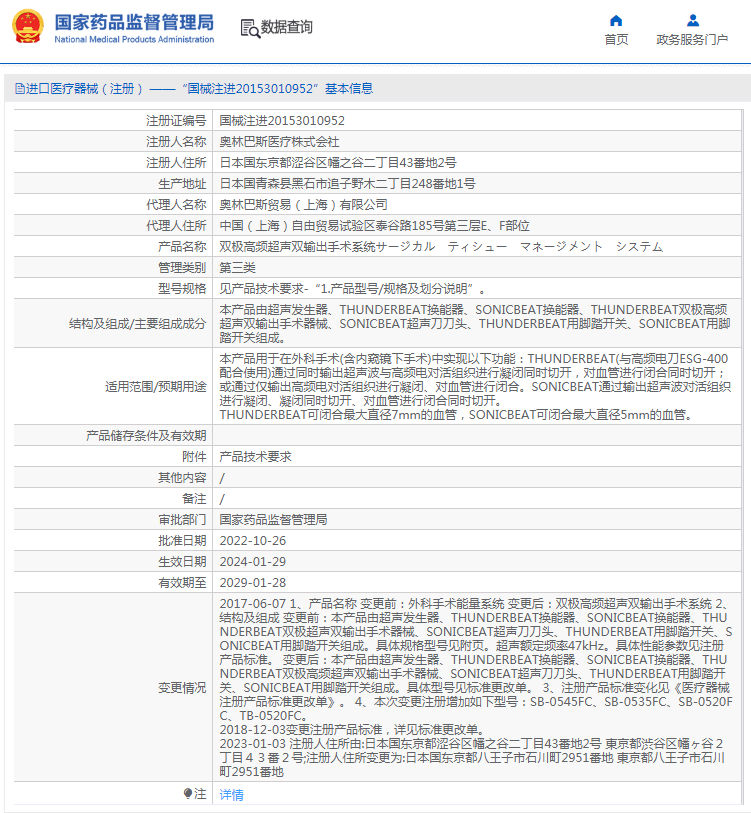Click the 注册人住所 row label
751x813 pixels.
(176, 163)
